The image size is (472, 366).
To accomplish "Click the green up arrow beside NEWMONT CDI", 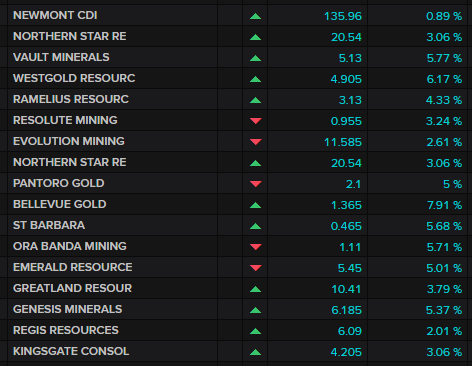I will (x=255, y=16).
